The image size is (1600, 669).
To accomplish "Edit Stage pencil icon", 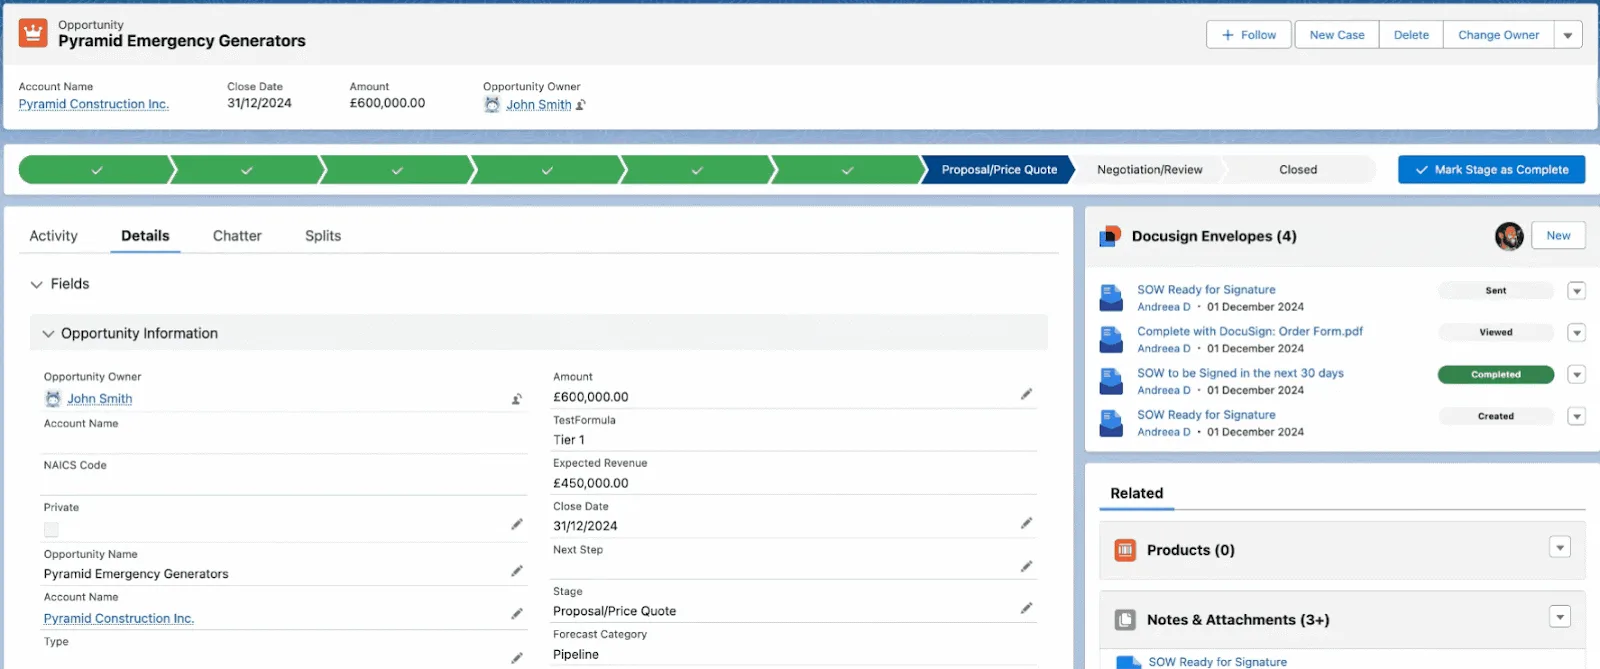I will point(1026,608).
